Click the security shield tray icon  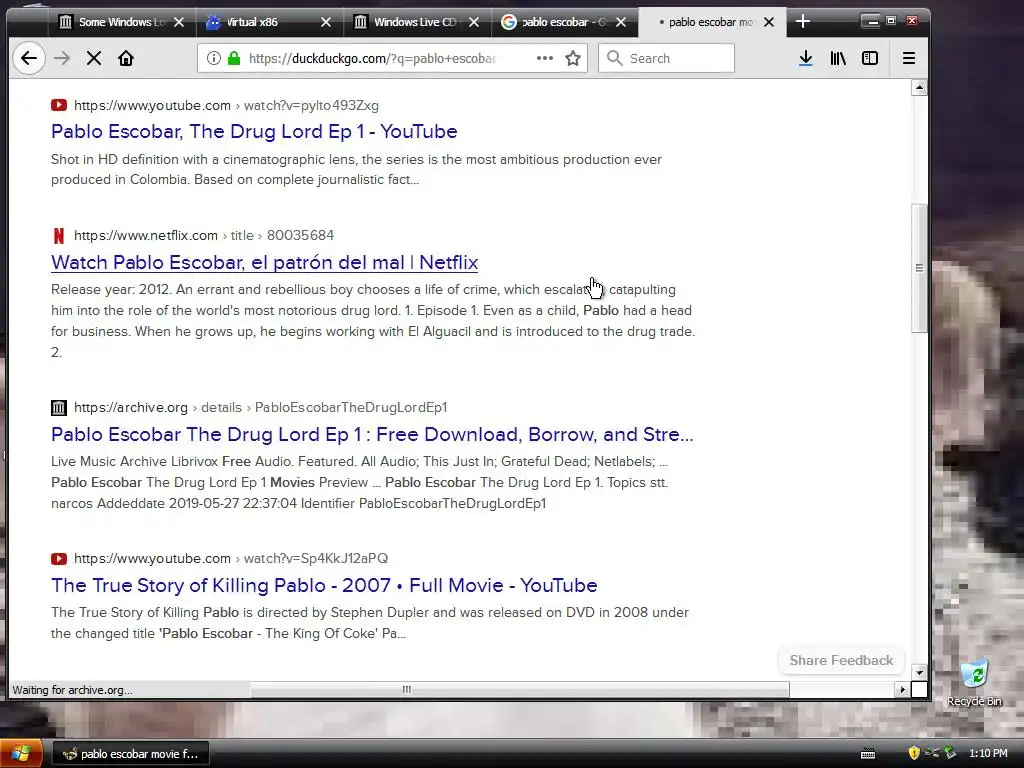914,754
